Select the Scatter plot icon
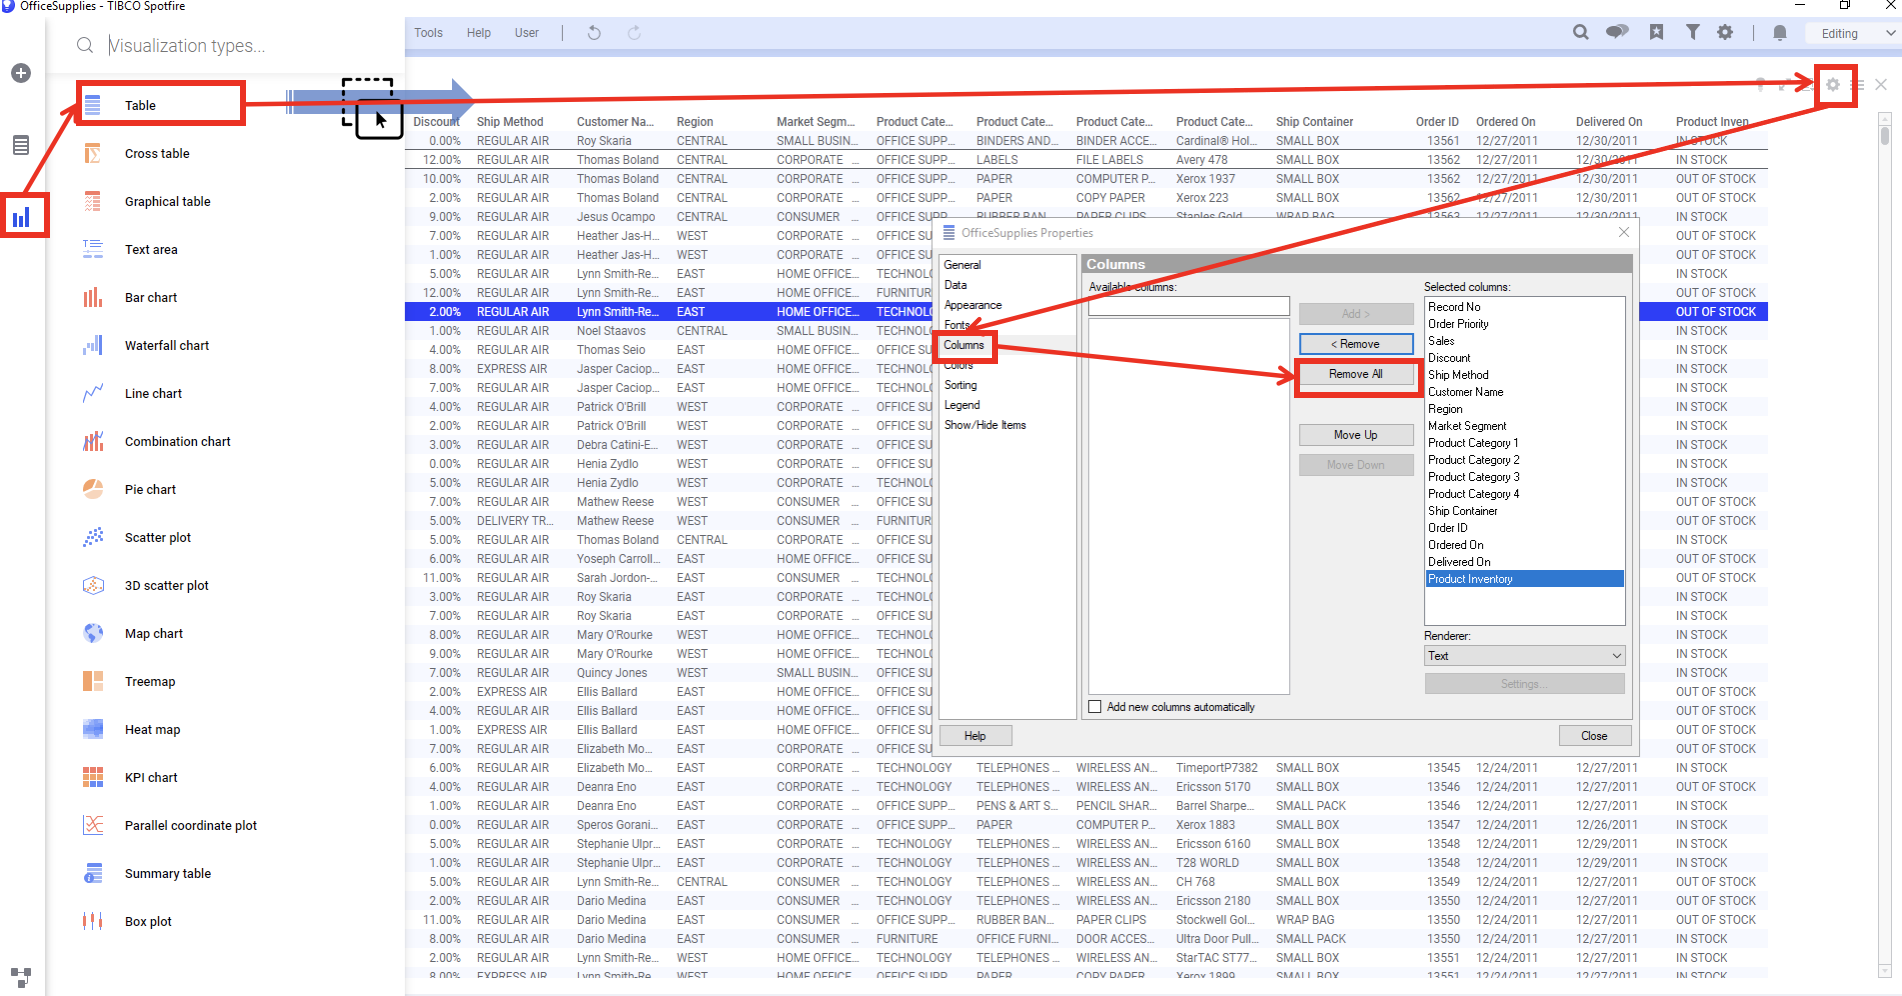Viewport: 1902px width, 996px height. click(x=93, y=537)
